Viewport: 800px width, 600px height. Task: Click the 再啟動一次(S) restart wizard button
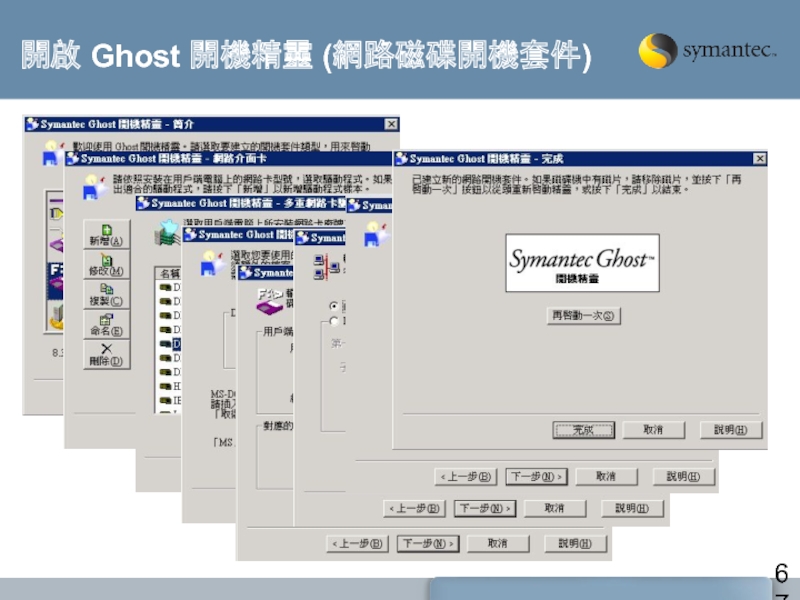(583, 315)
